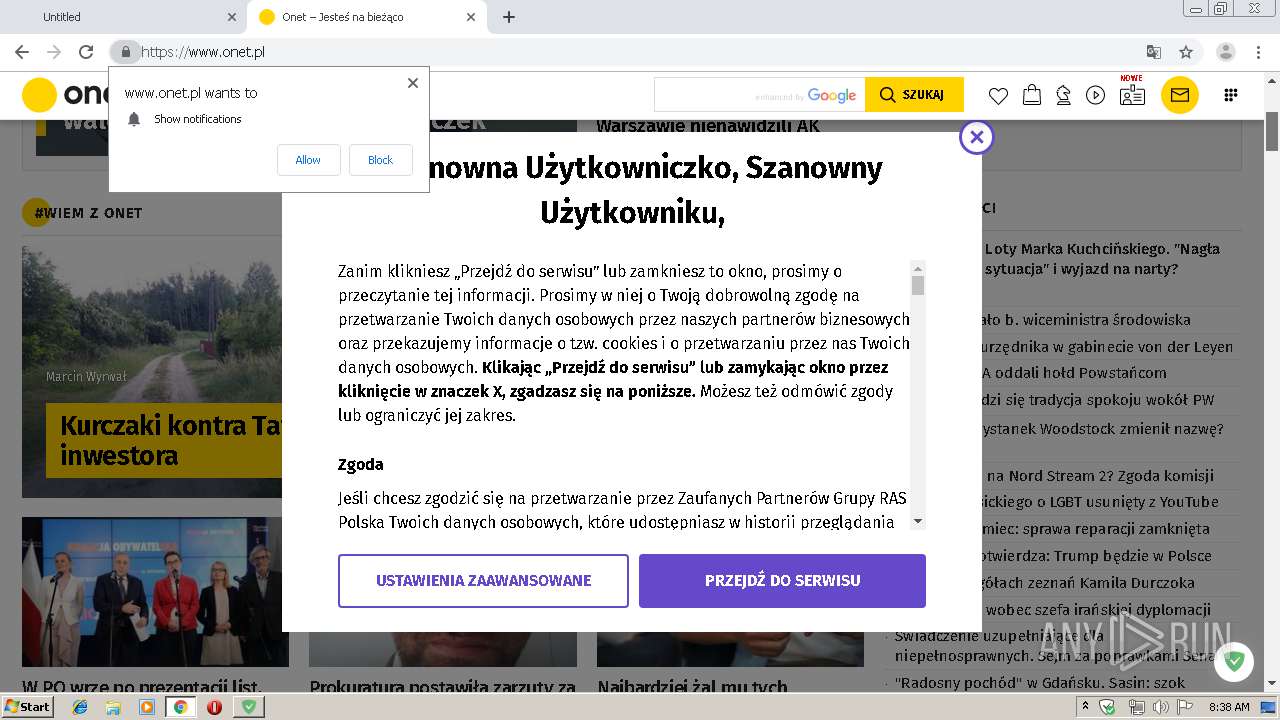Open the Google Translate page icon
The height and width of the screenshot is (720, 1280).
click(1154, 52)
